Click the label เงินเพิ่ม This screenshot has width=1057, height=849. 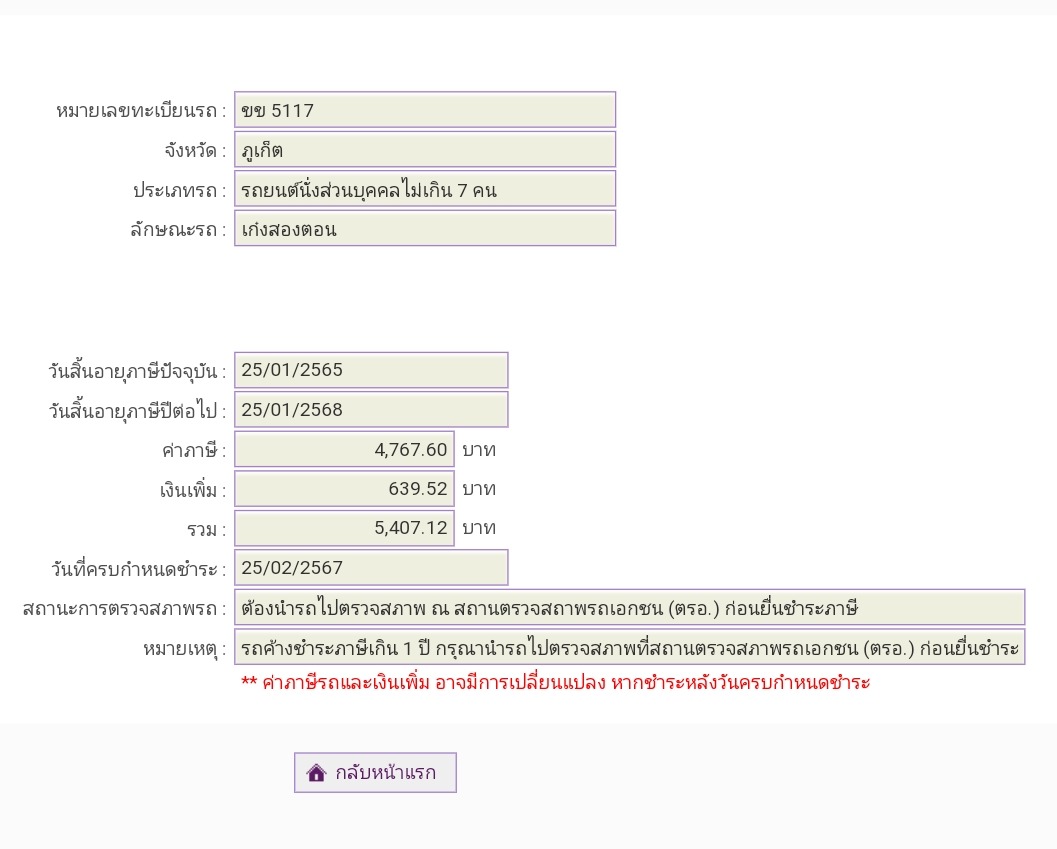tap(193, 490)
